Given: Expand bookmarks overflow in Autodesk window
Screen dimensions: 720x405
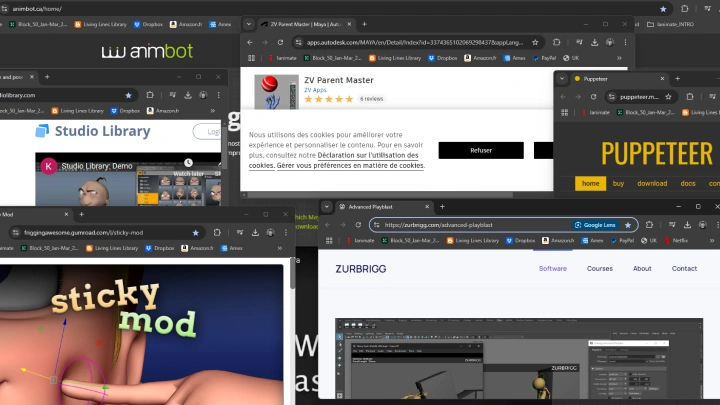Looking at the screenshot, I should [x=619, y=58].
